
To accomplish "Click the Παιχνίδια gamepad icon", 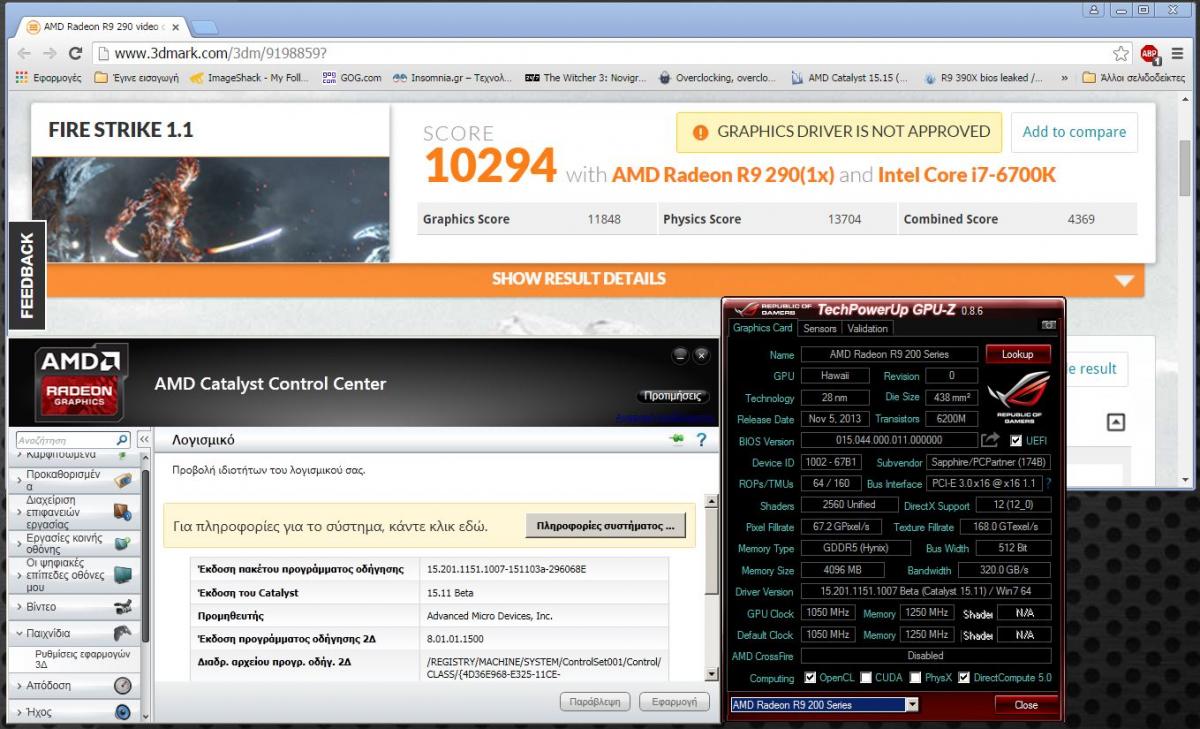I will pyautogui.click(x=122, y=633).
